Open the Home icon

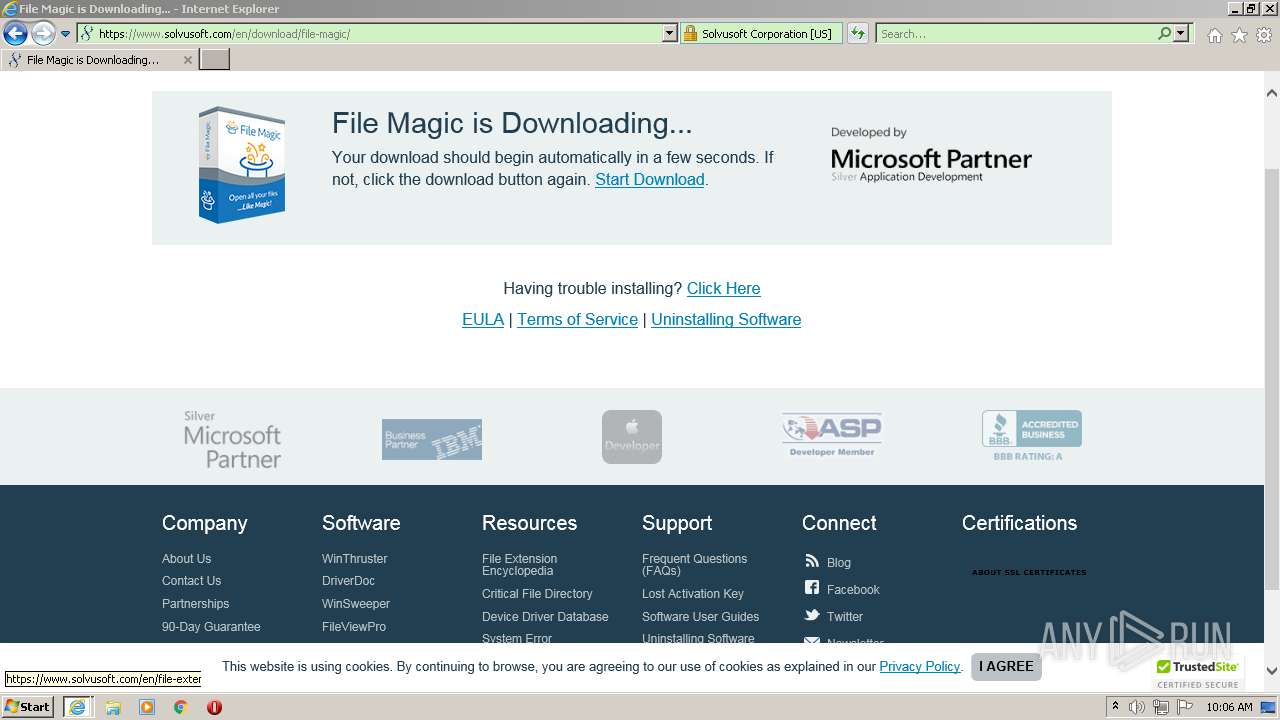[x=1214, y=35]
